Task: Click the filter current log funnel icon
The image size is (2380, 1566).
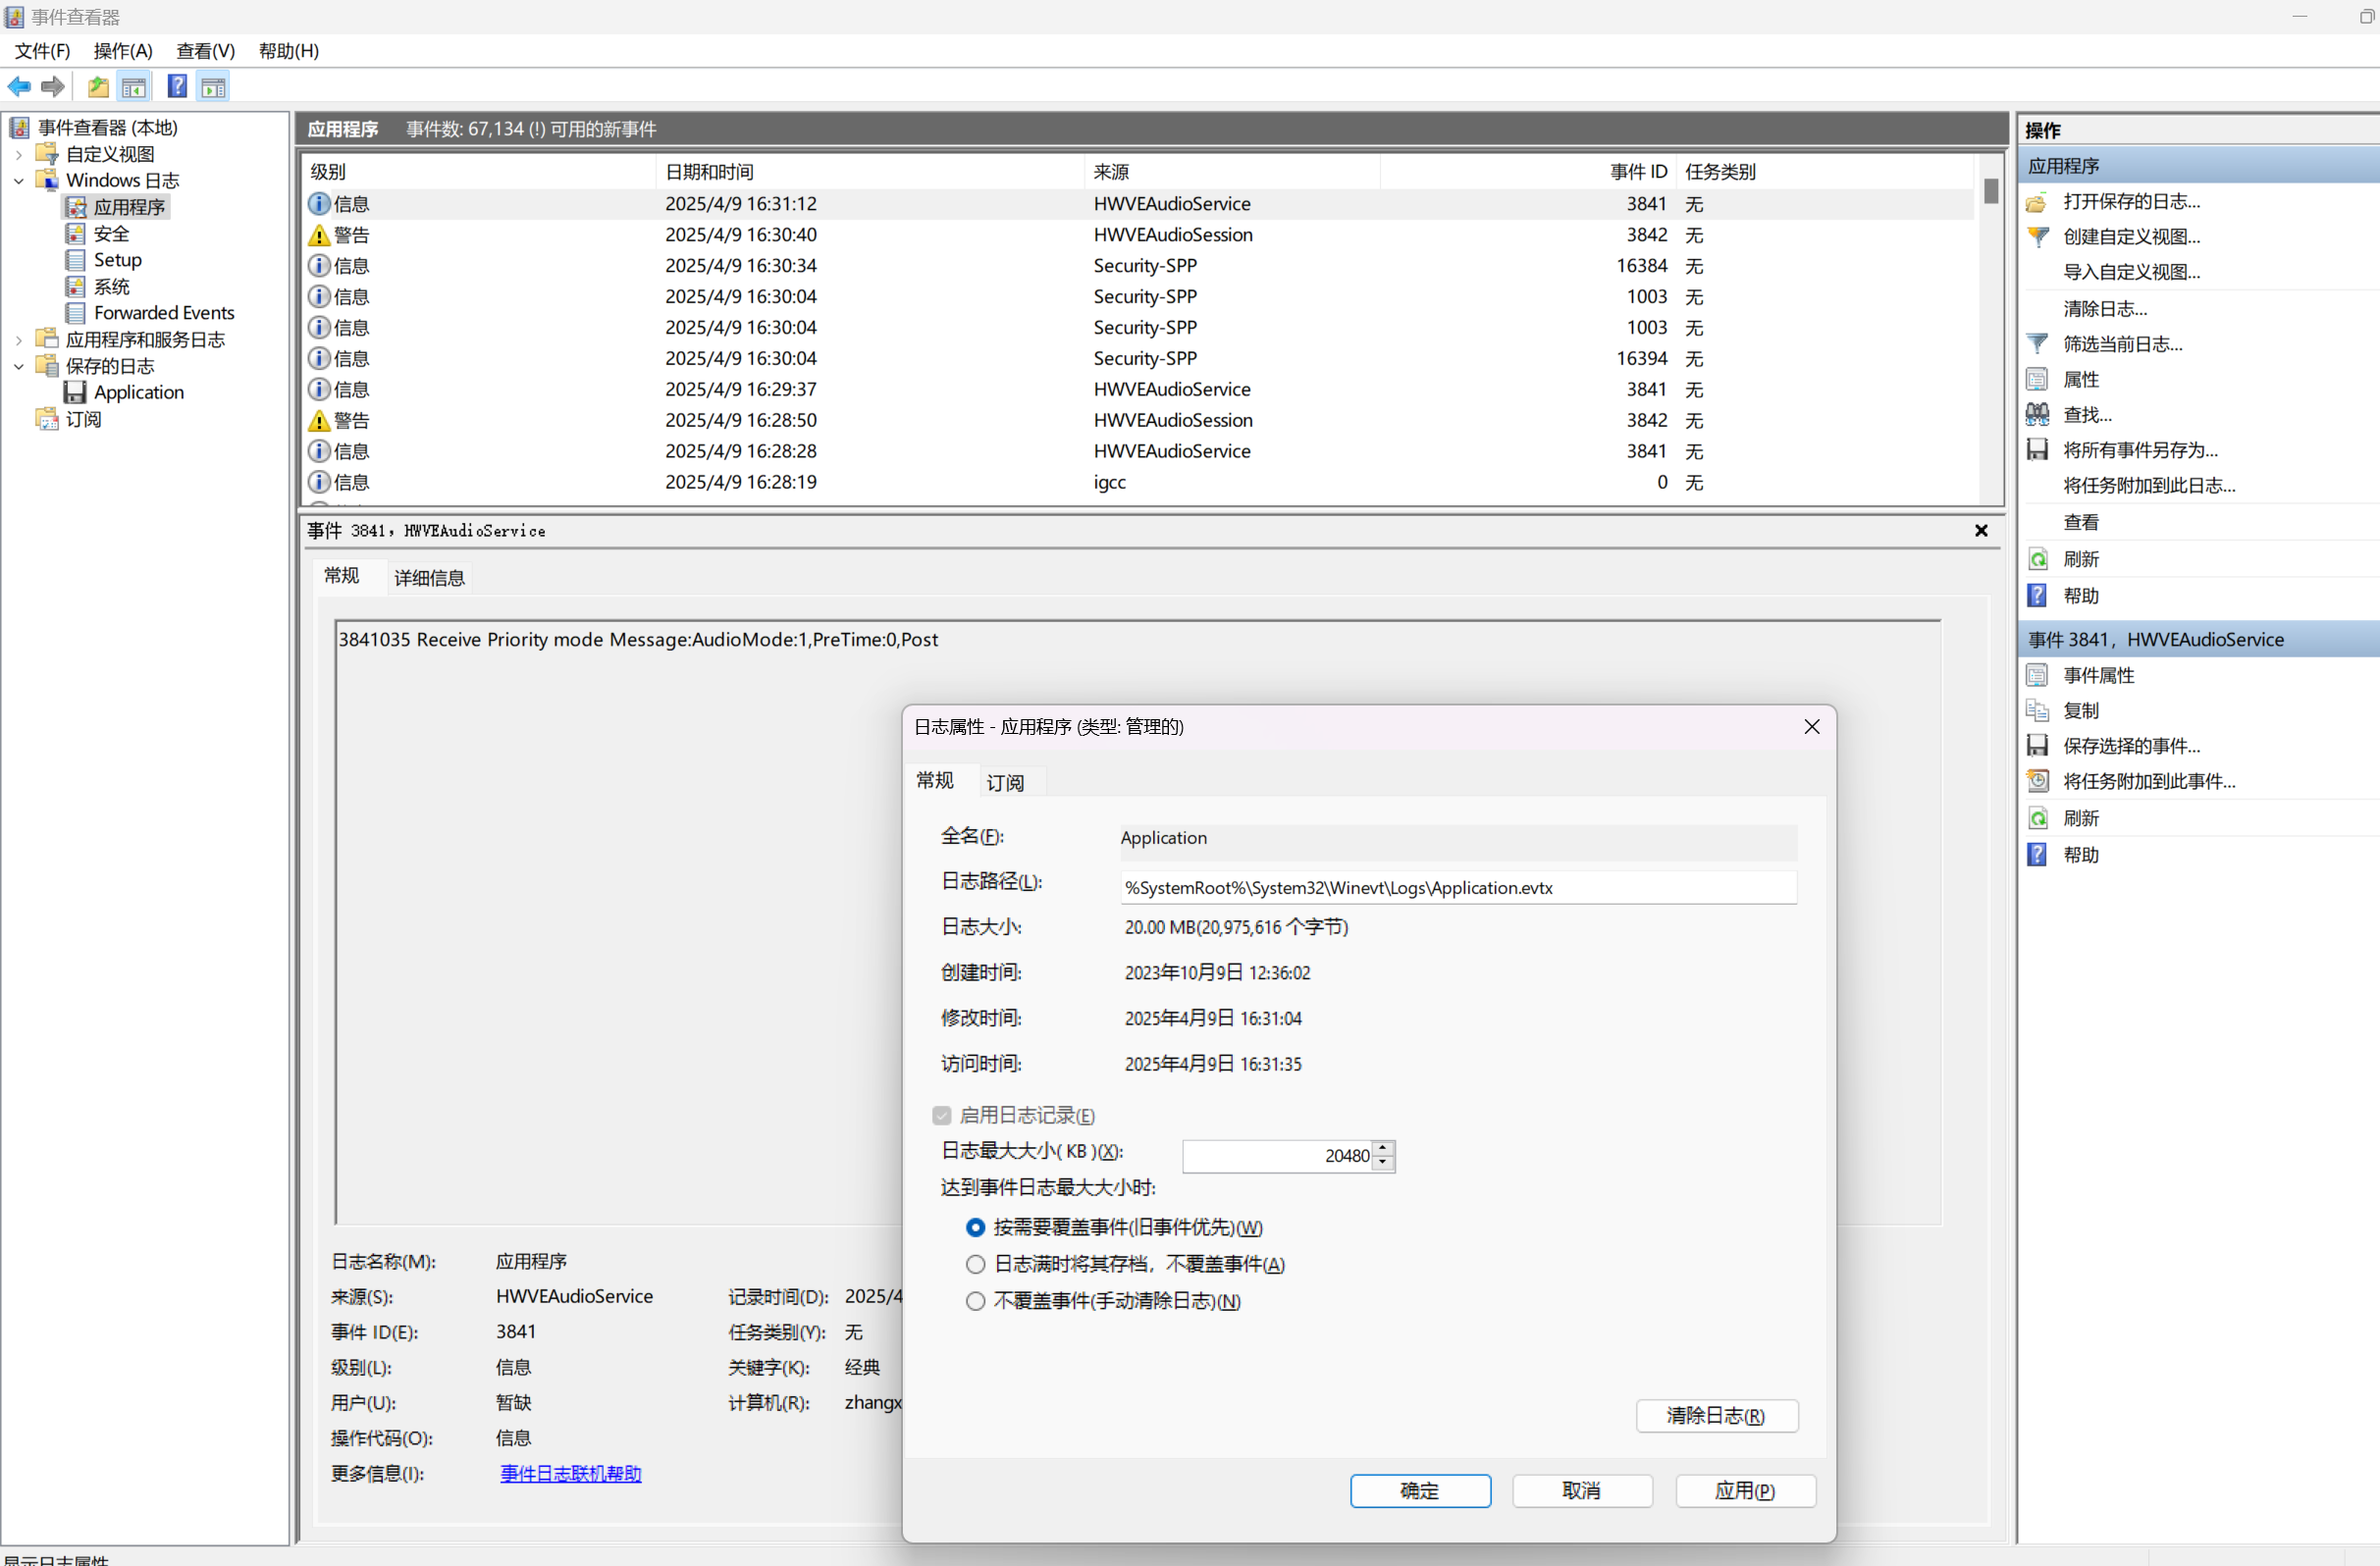Action: pos(2037,344)
